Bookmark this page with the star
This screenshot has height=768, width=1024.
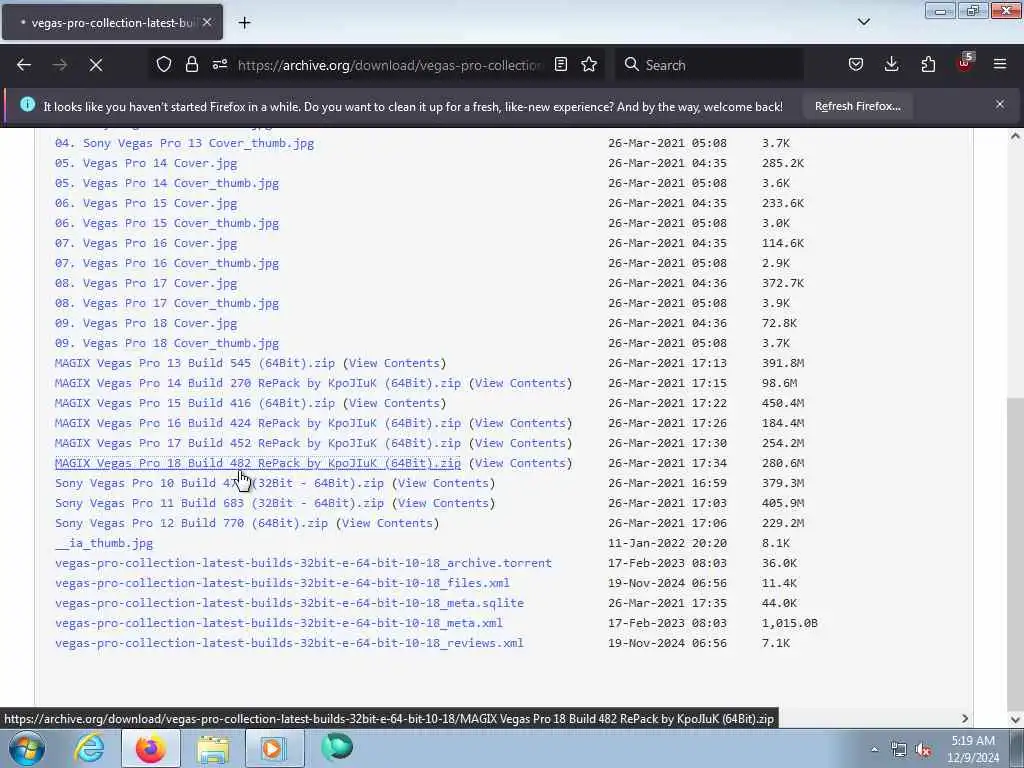(589, 65)
